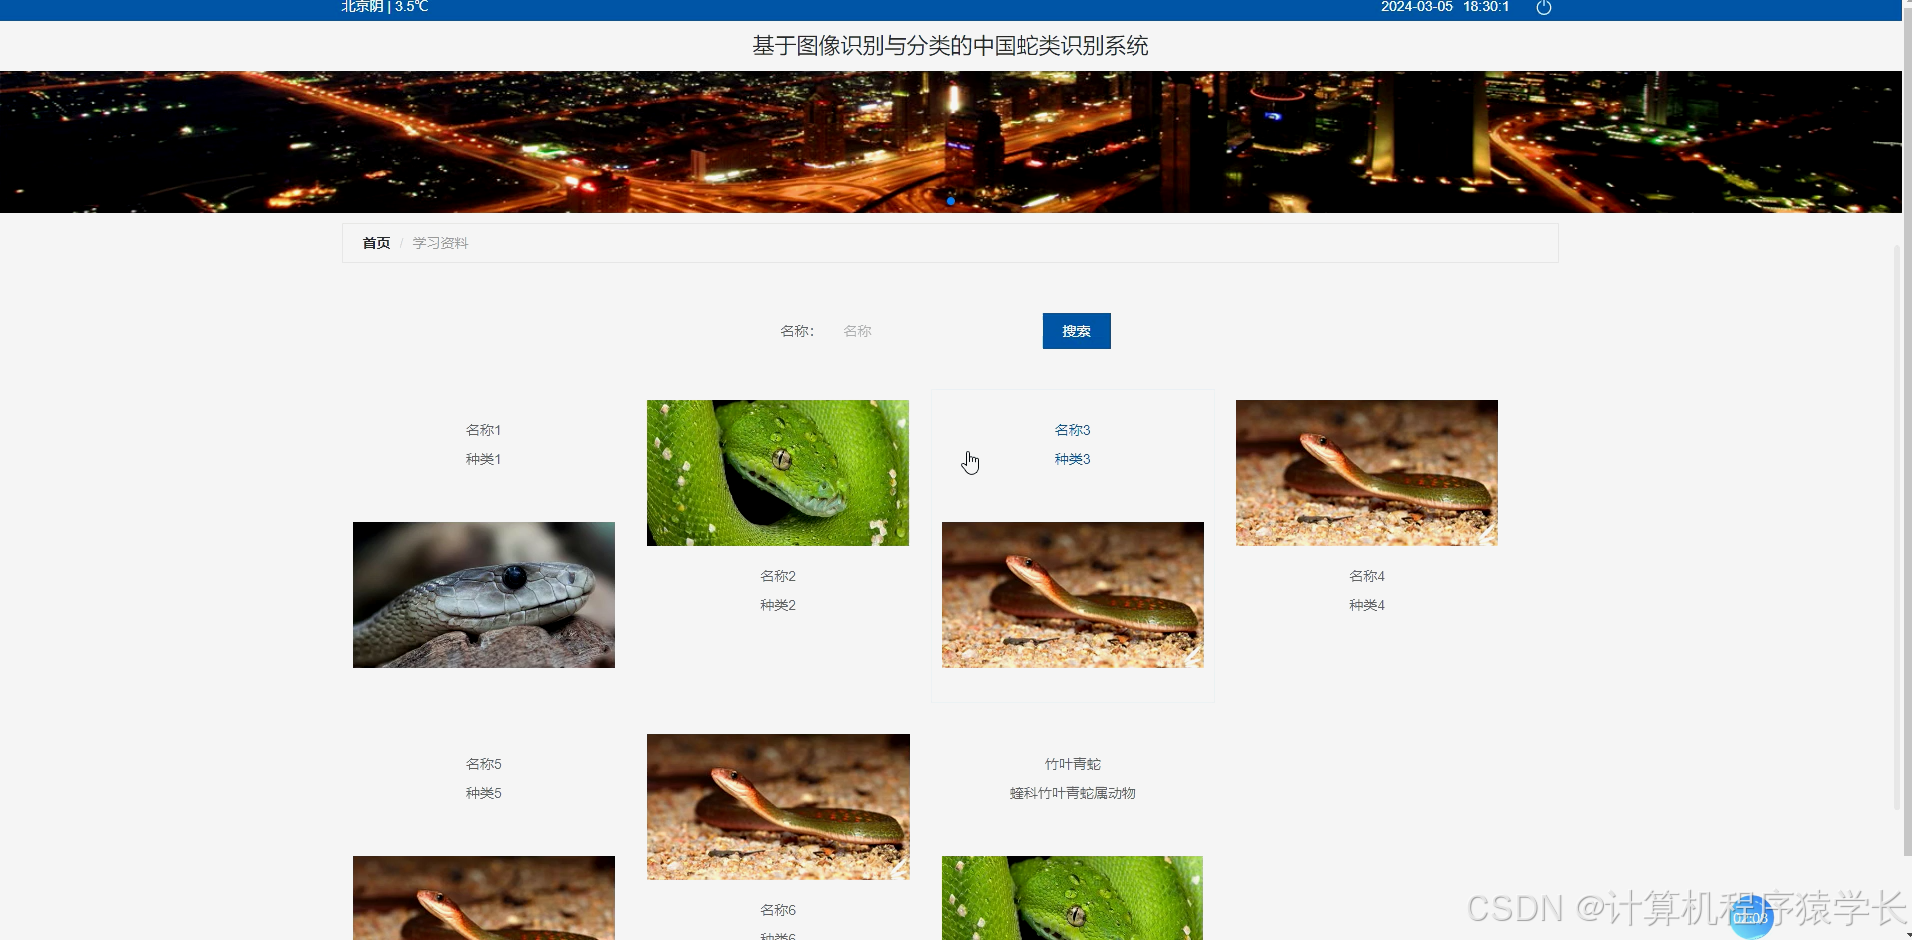Viewport: 1912px width, 940px height.
Task: Click the 名称6 title text
Action: (x=778, y=910)
